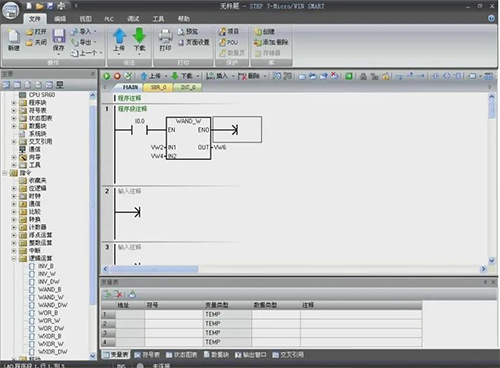The width and height of the screenshot is (500, 368).
Task: Click the New file icon in ribbon
Action: [x=14, y=36]
